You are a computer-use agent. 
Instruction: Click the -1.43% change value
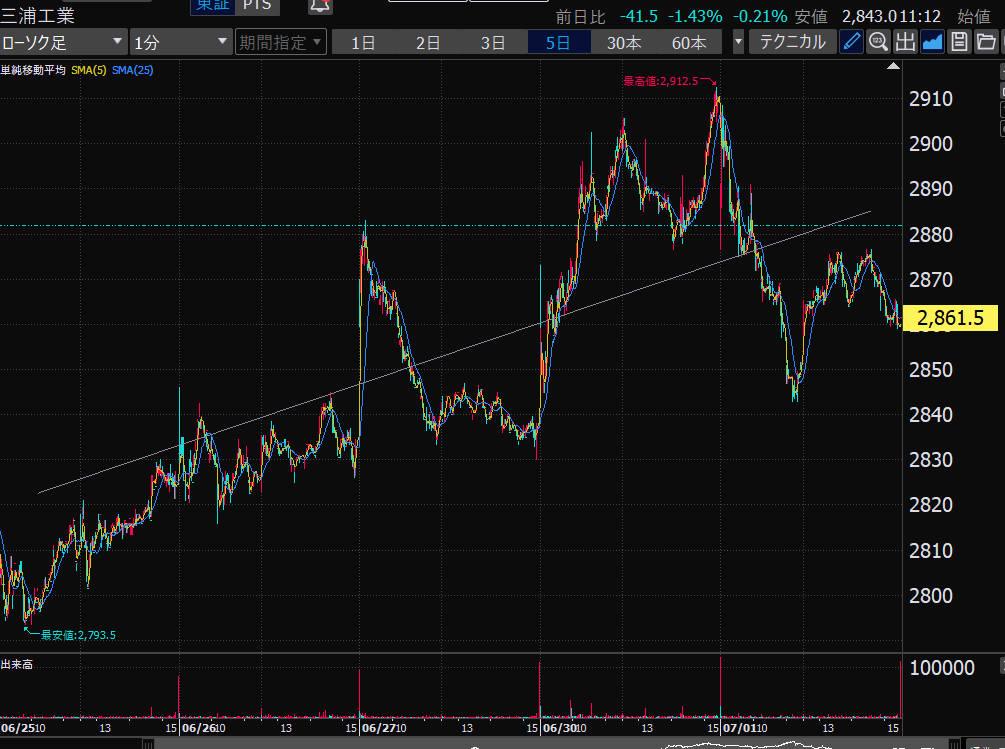pyautogui.click(x=695, y=16)
